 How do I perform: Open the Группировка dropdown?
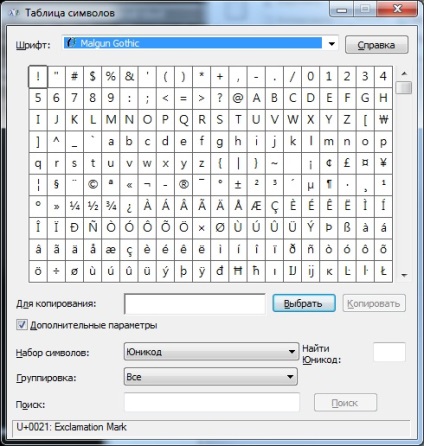211,377
